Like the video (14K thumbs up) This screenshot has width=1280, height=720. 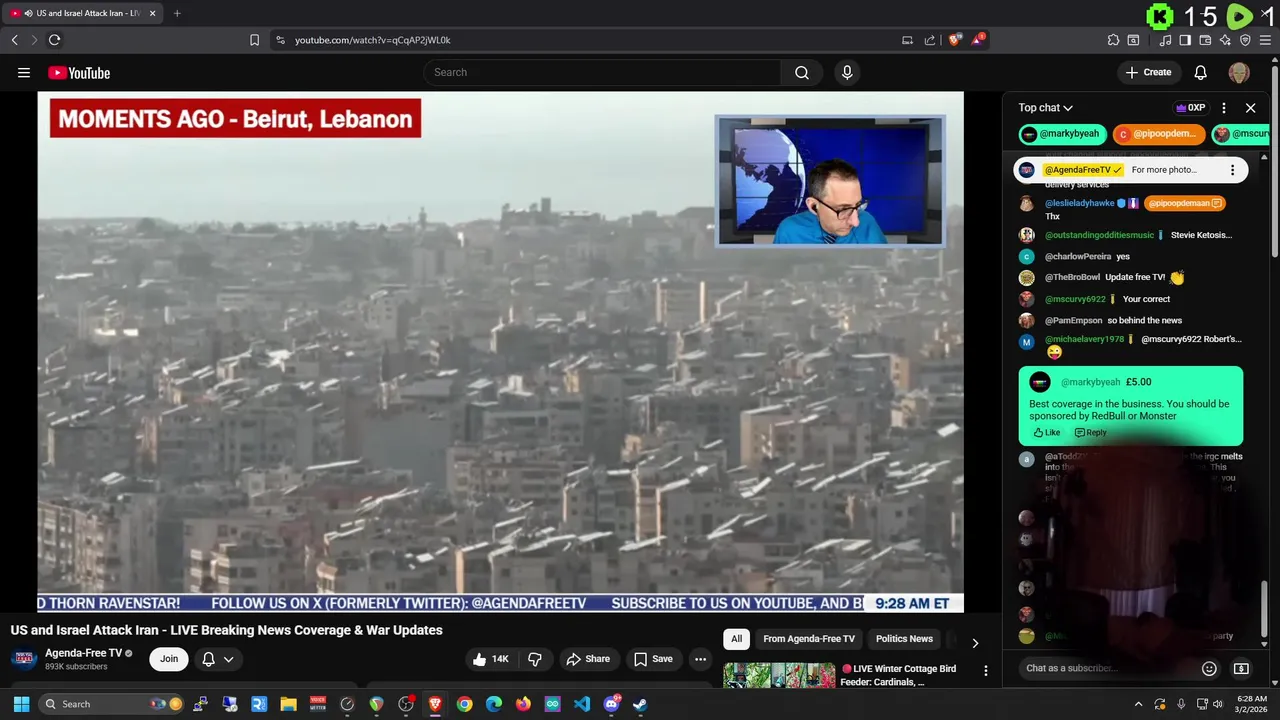(x=491, y=659)
